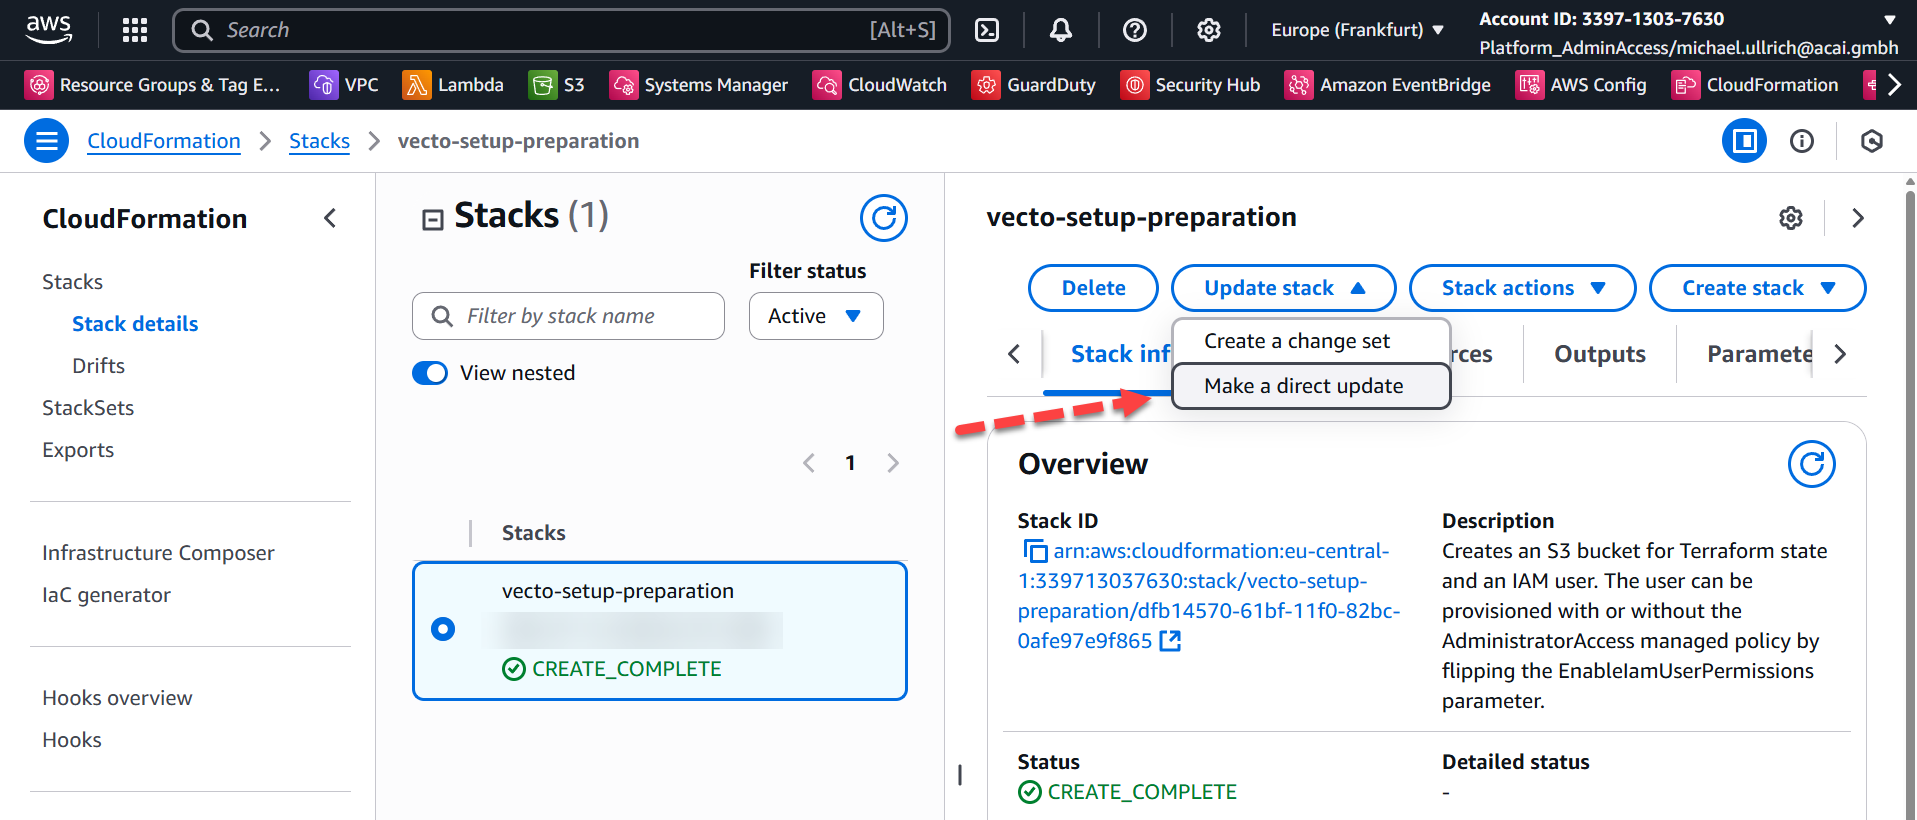Viewport: 1917px width, 820px height.
Task: Collapse the Stacks list panel
Action: point(432,219)
